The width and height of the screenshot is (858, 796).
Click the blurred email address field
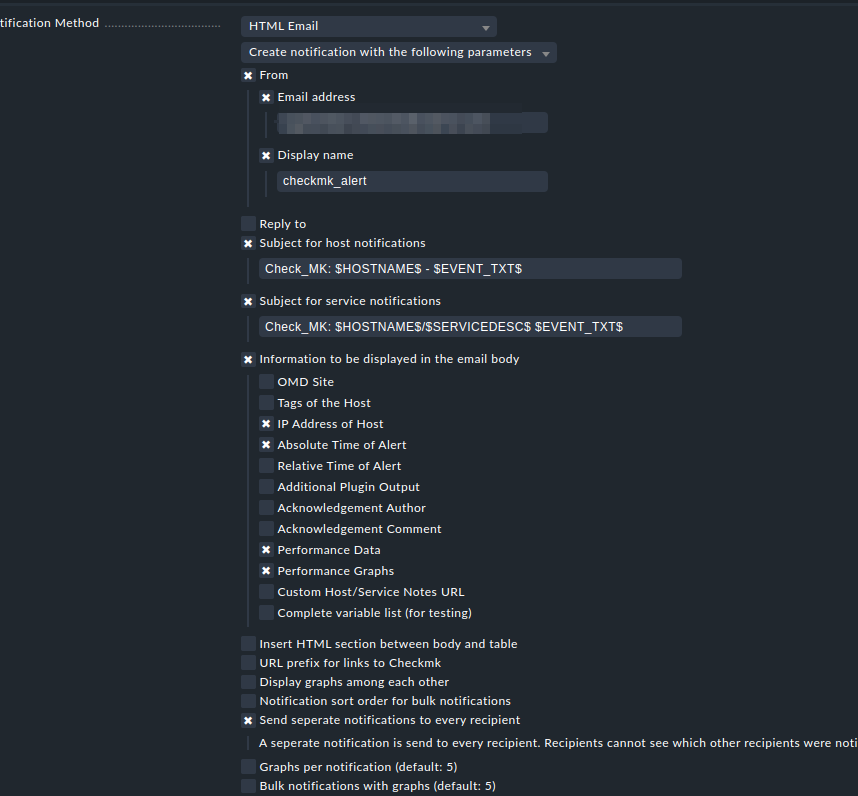[x=412, y=123]
